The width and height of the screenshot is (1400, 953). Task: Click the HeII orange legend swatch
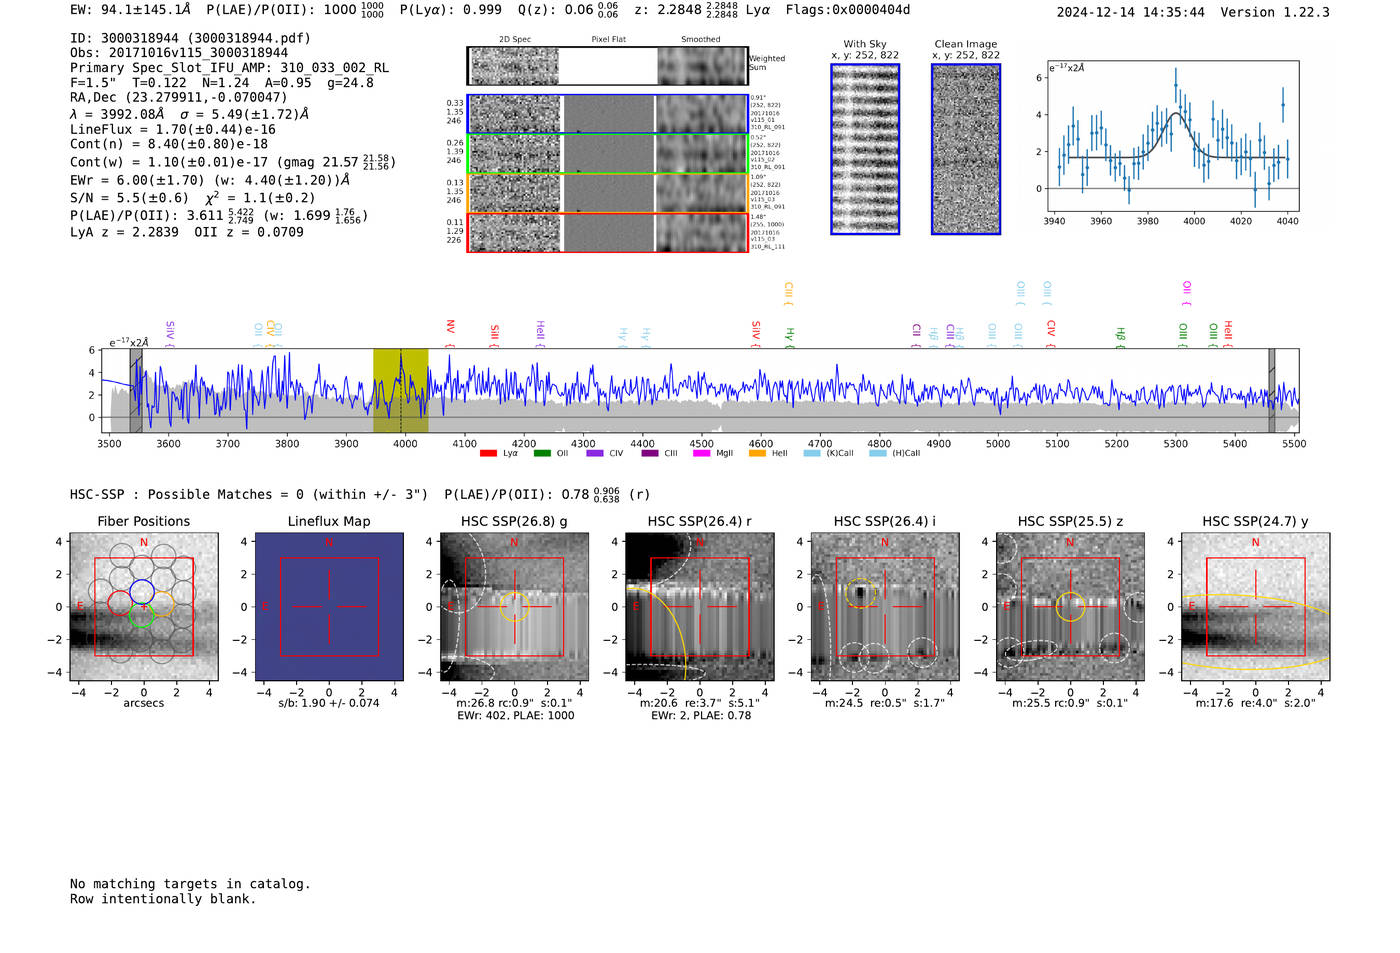coord(757,453)
